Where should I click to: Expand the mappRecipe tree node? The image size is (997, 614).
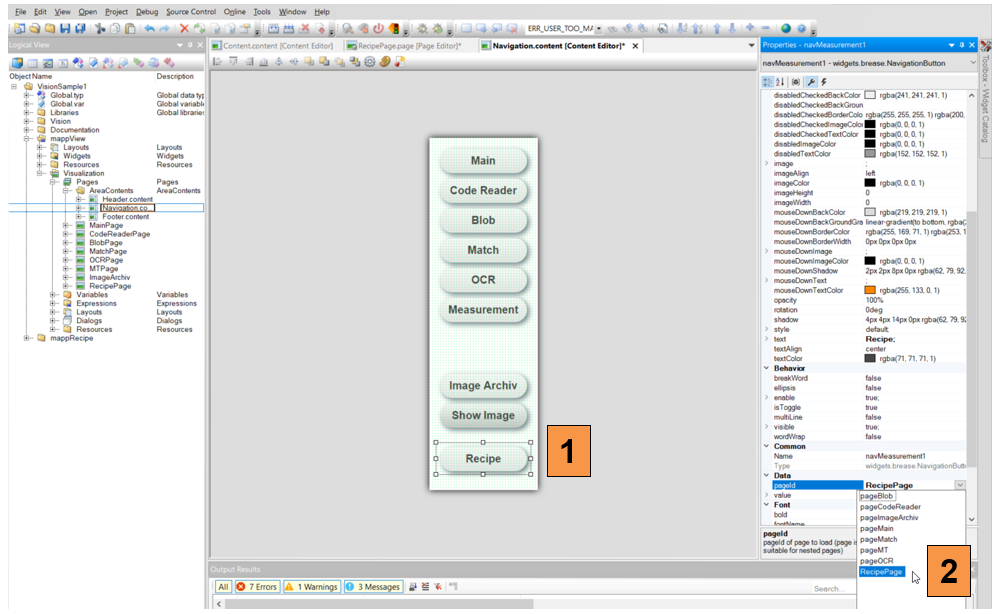coord(28,338)
